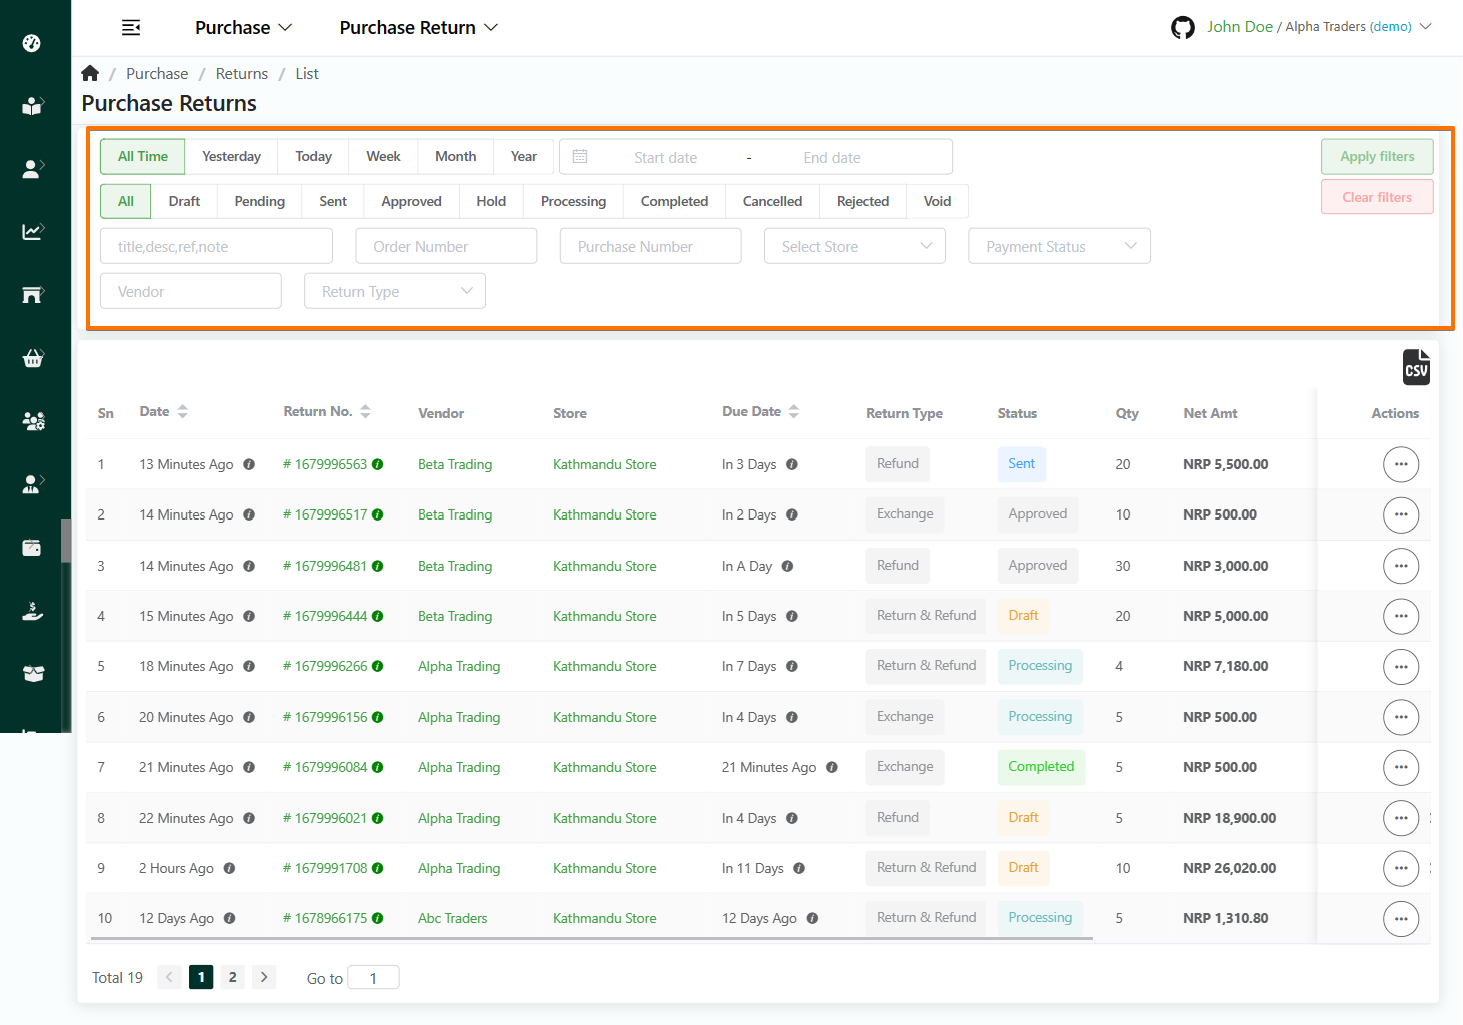Image resolution: width=1463 pixels, height=1025 pixels.
Task: Open Returns breadcrumb link
Action: click(x=242, y=74)
